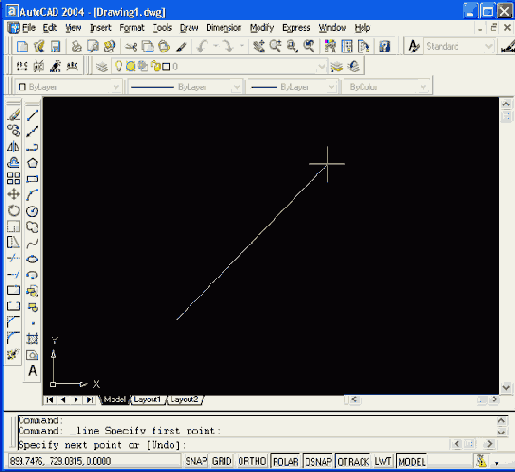This screenshot has width=515, height=472.
Task: Toggle GRID display in status bar
Action: point(221,461)
